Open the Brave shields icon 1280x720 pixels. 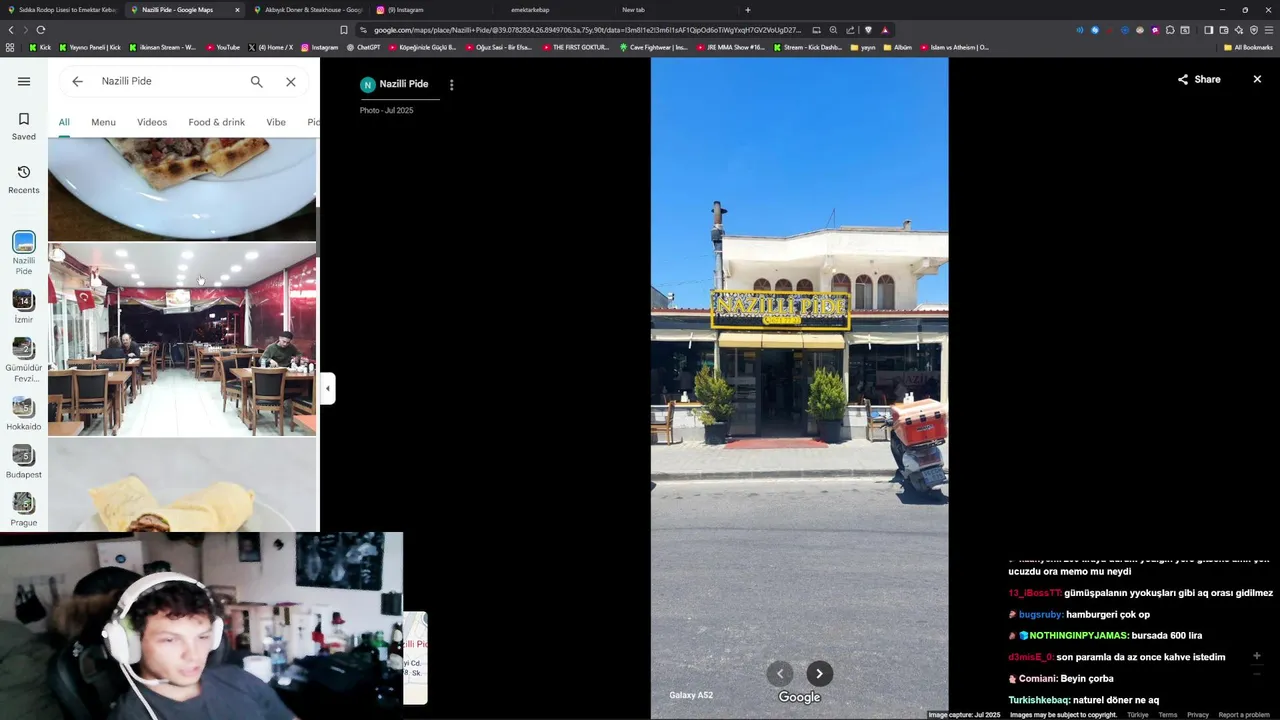pos(868,30)
